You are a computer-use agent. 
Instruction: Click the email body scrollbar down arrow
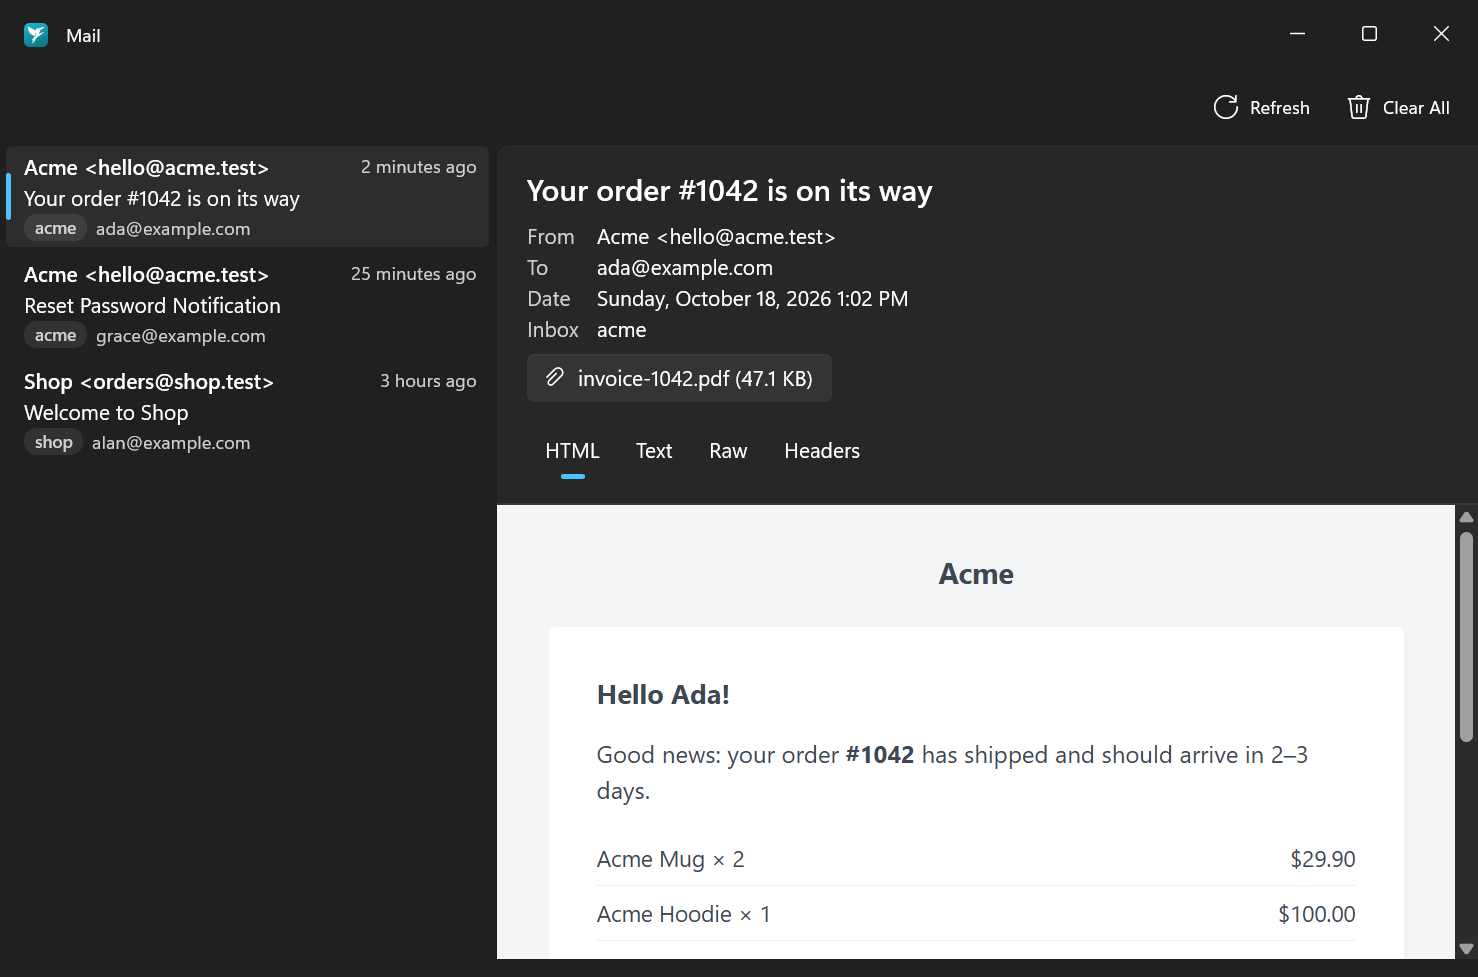click(x=1466, y=949)
